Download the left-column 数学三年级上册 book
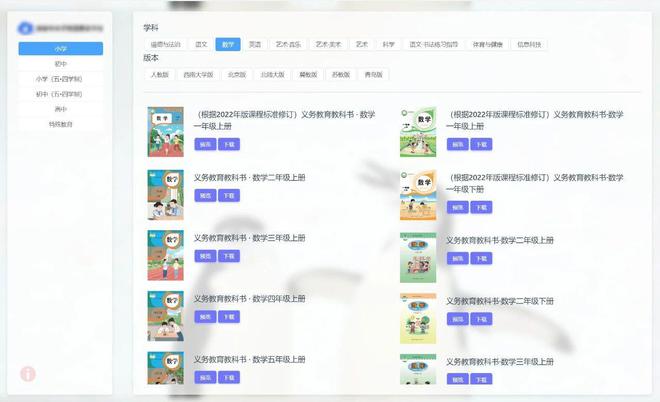 (x=229, y=256)
